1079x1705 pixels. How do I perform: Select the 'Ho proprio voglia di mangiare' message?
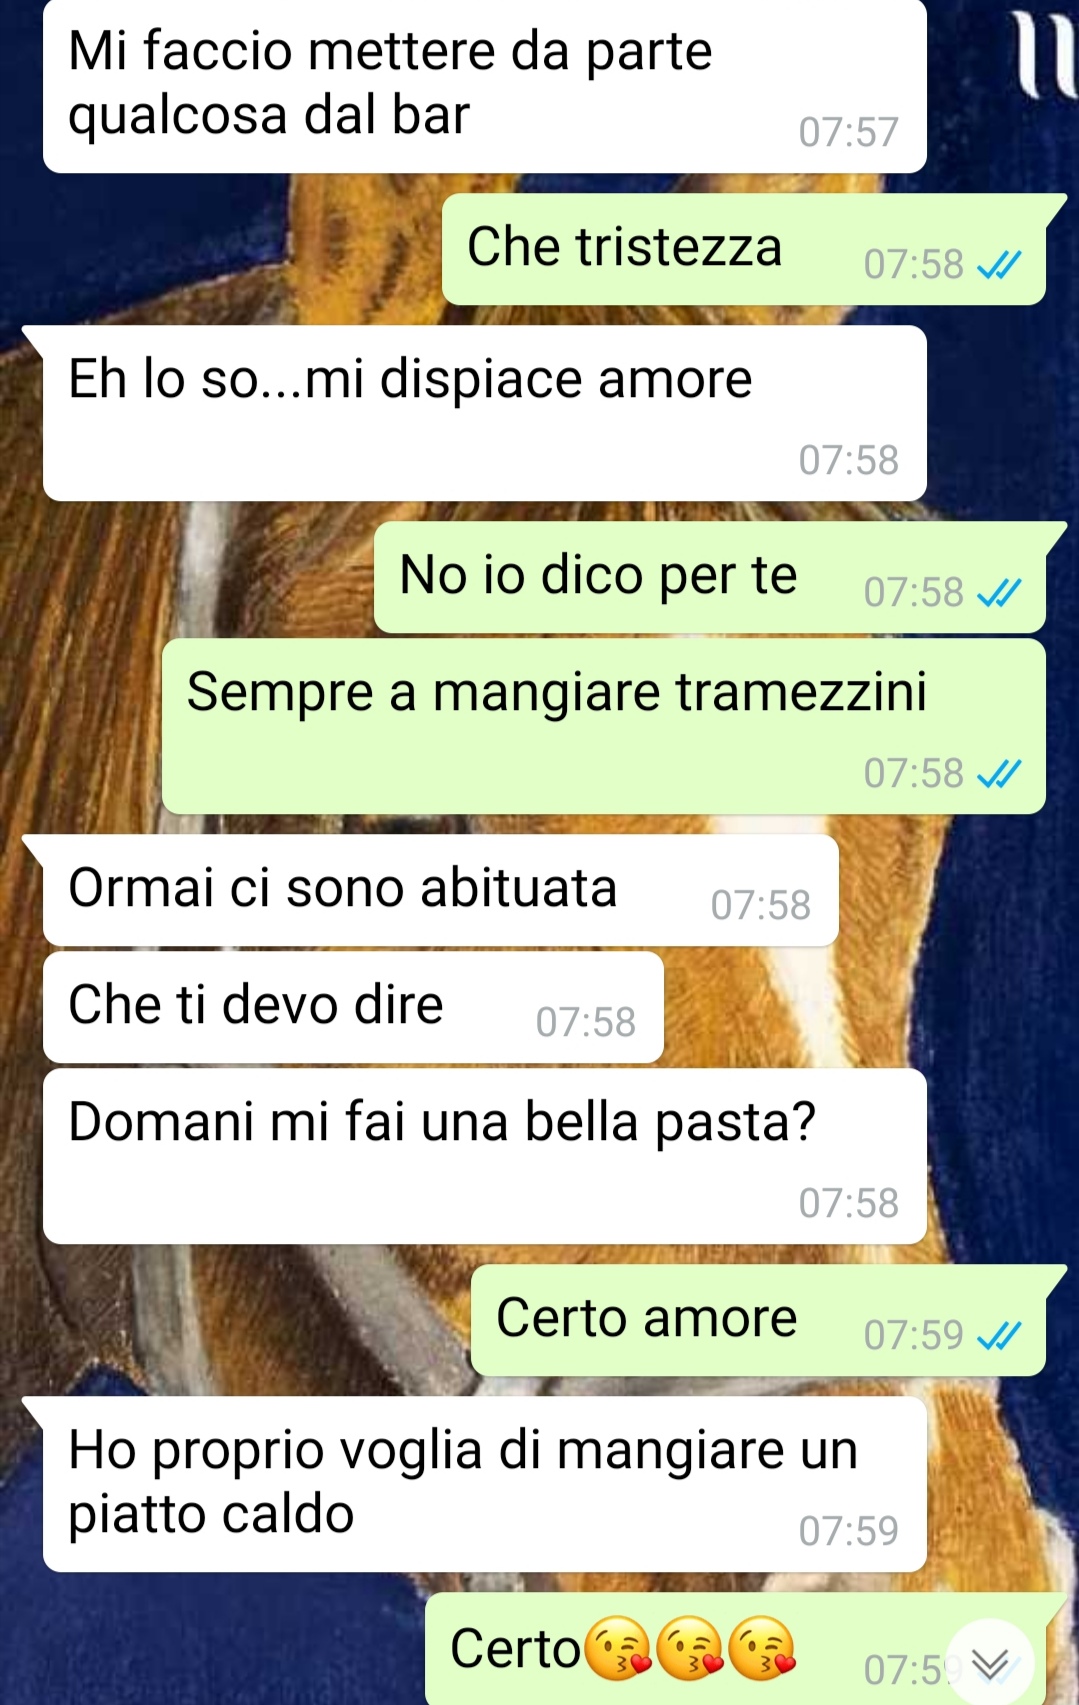pyautogui.click(x=485, y=1484)
